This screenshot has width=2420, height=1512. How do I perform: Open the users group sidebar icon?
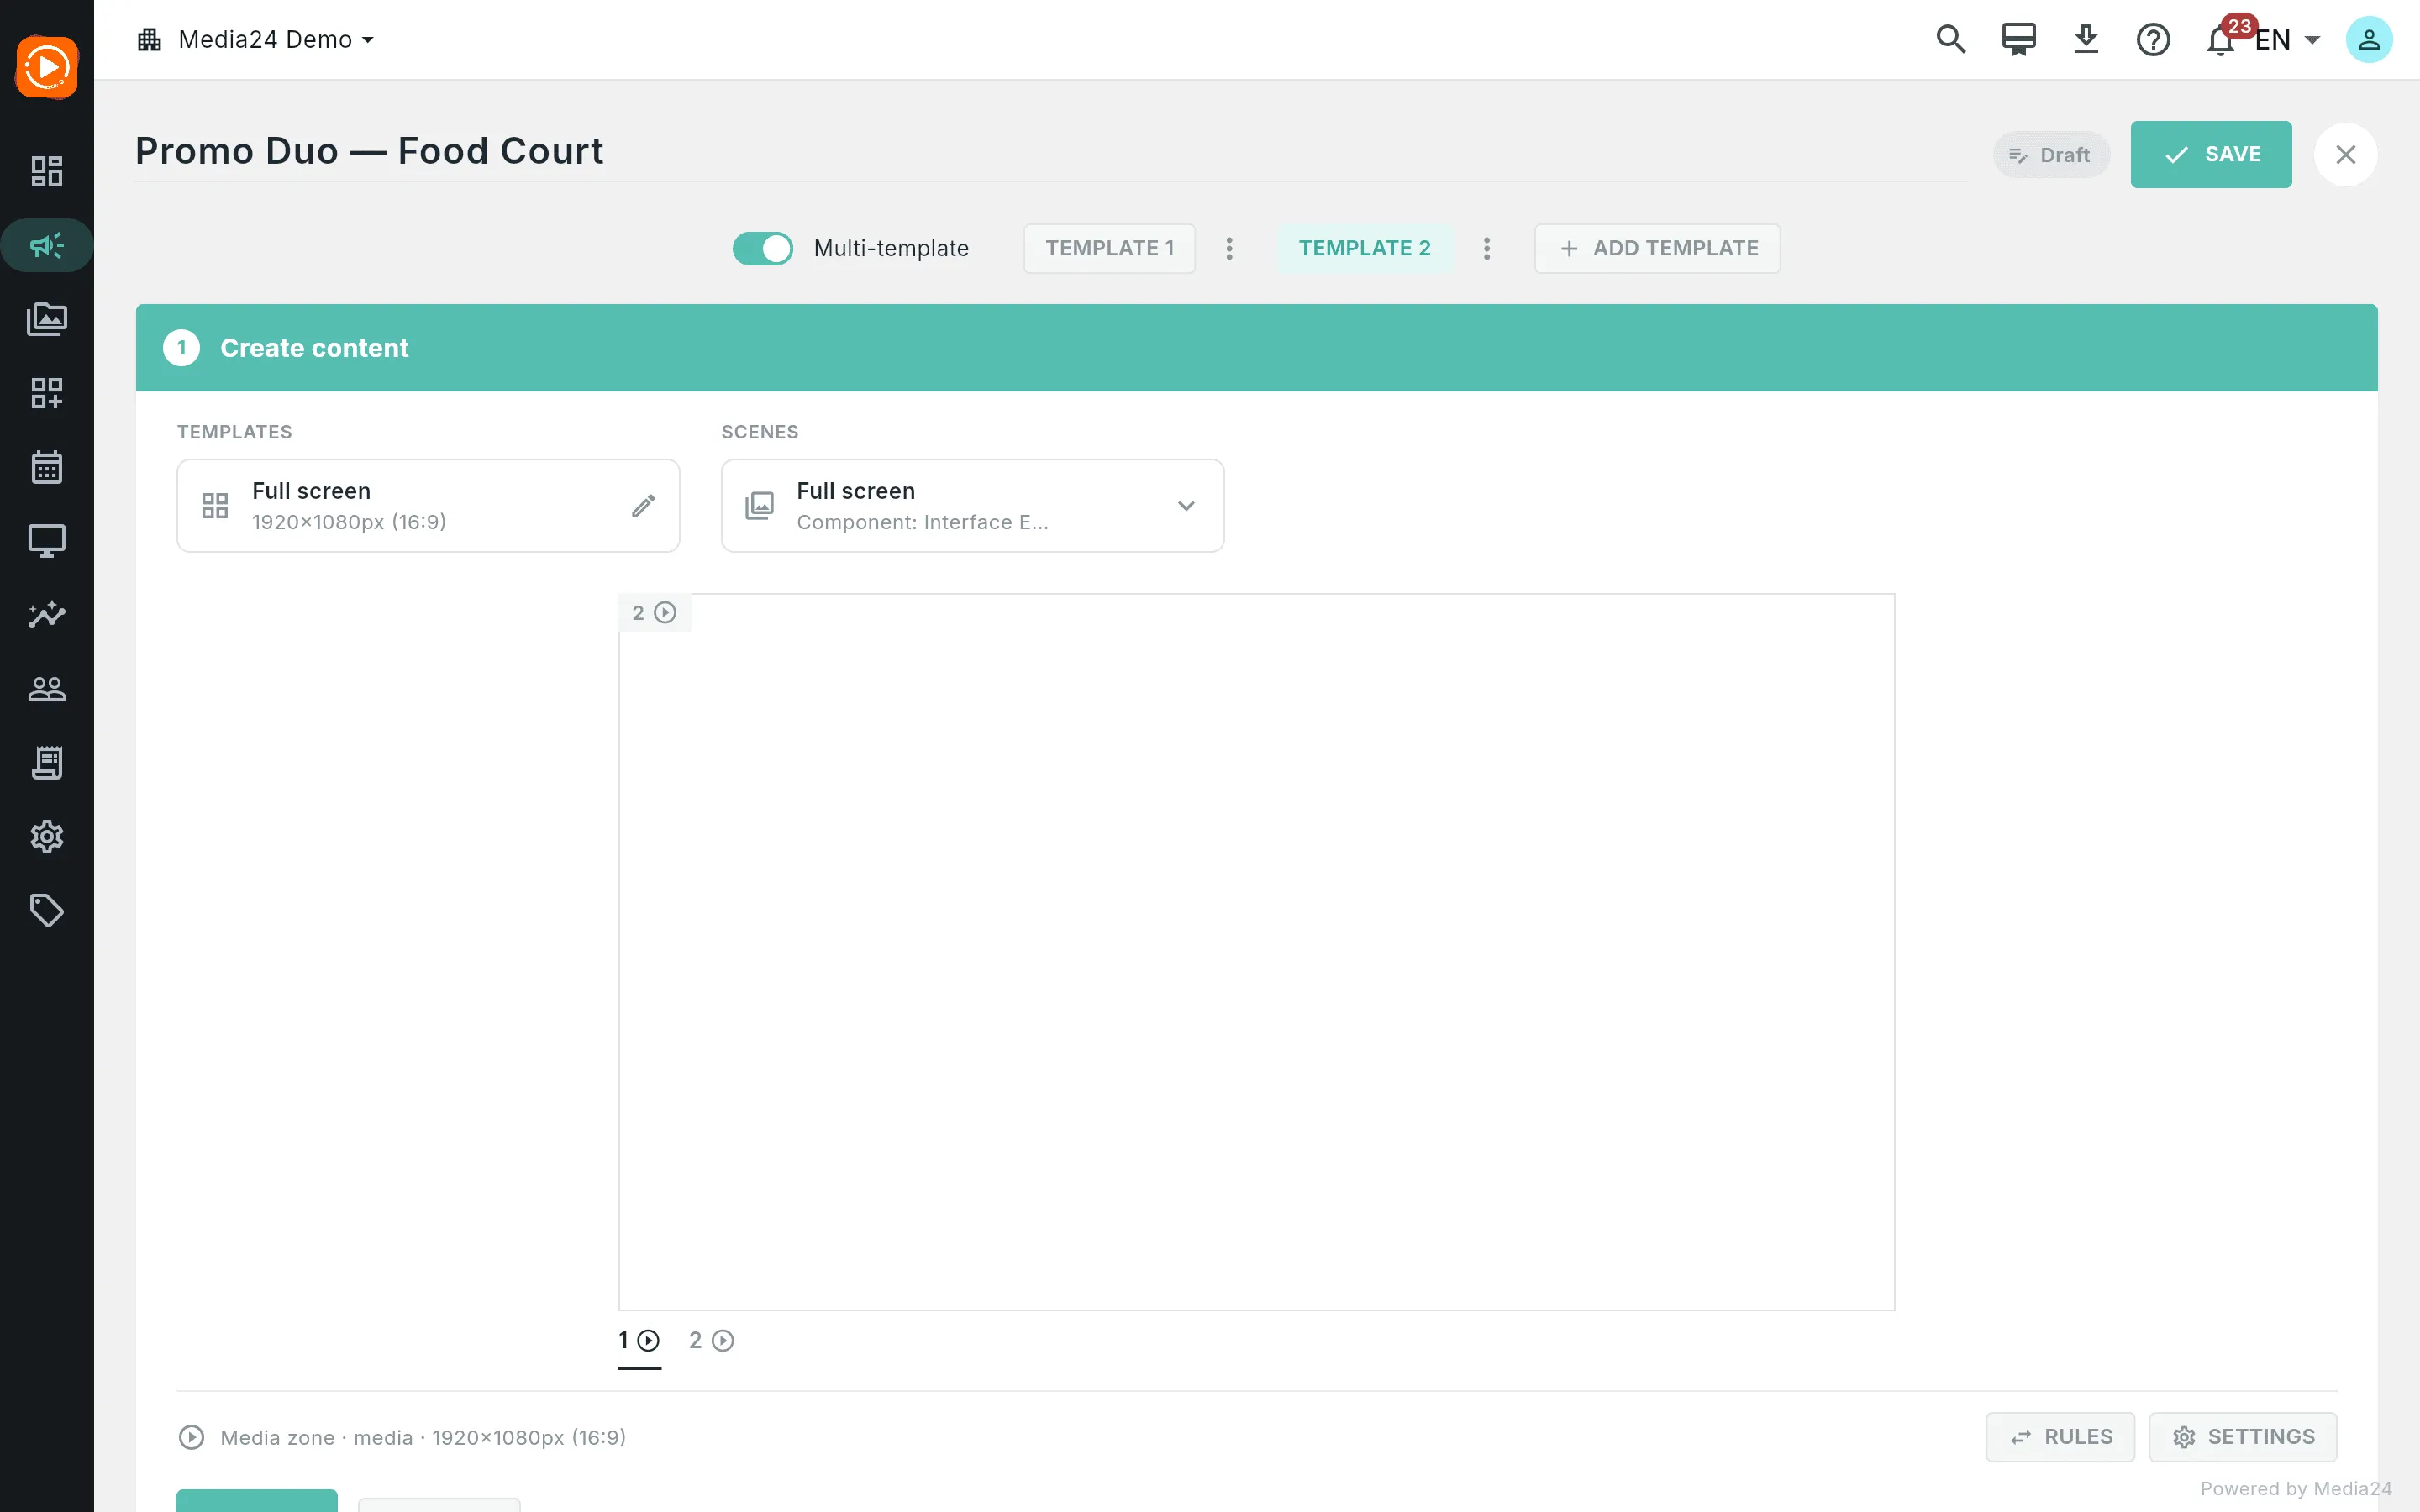(46, 689)
